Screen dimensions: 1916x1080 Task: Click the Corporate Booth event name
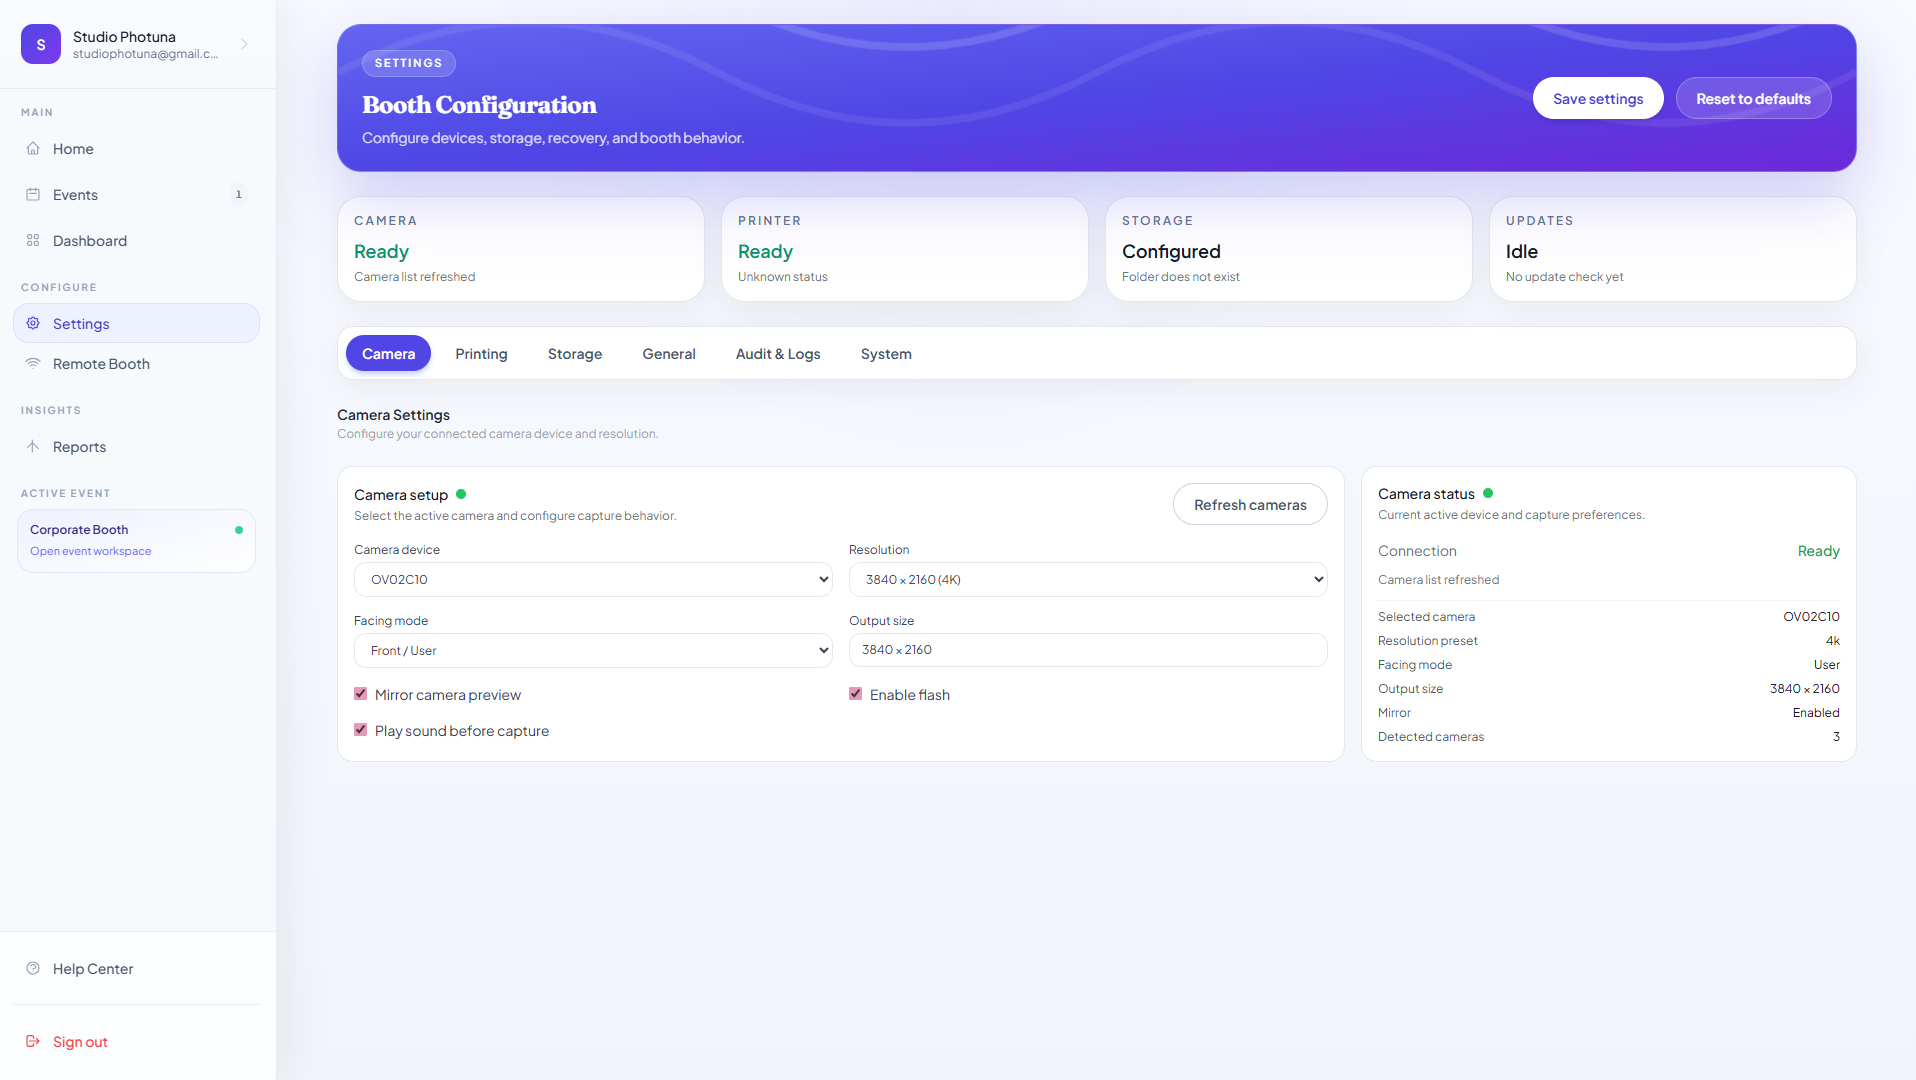[x=79, y=529]
